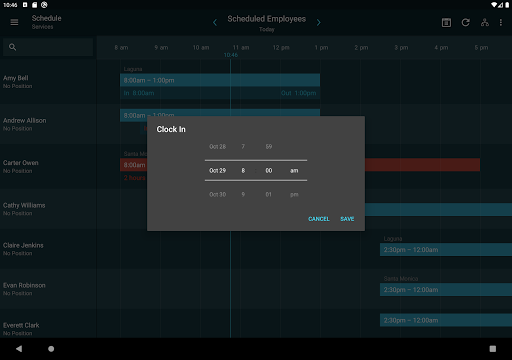Choose minute 59 in the picker

(x=269, y=147)
